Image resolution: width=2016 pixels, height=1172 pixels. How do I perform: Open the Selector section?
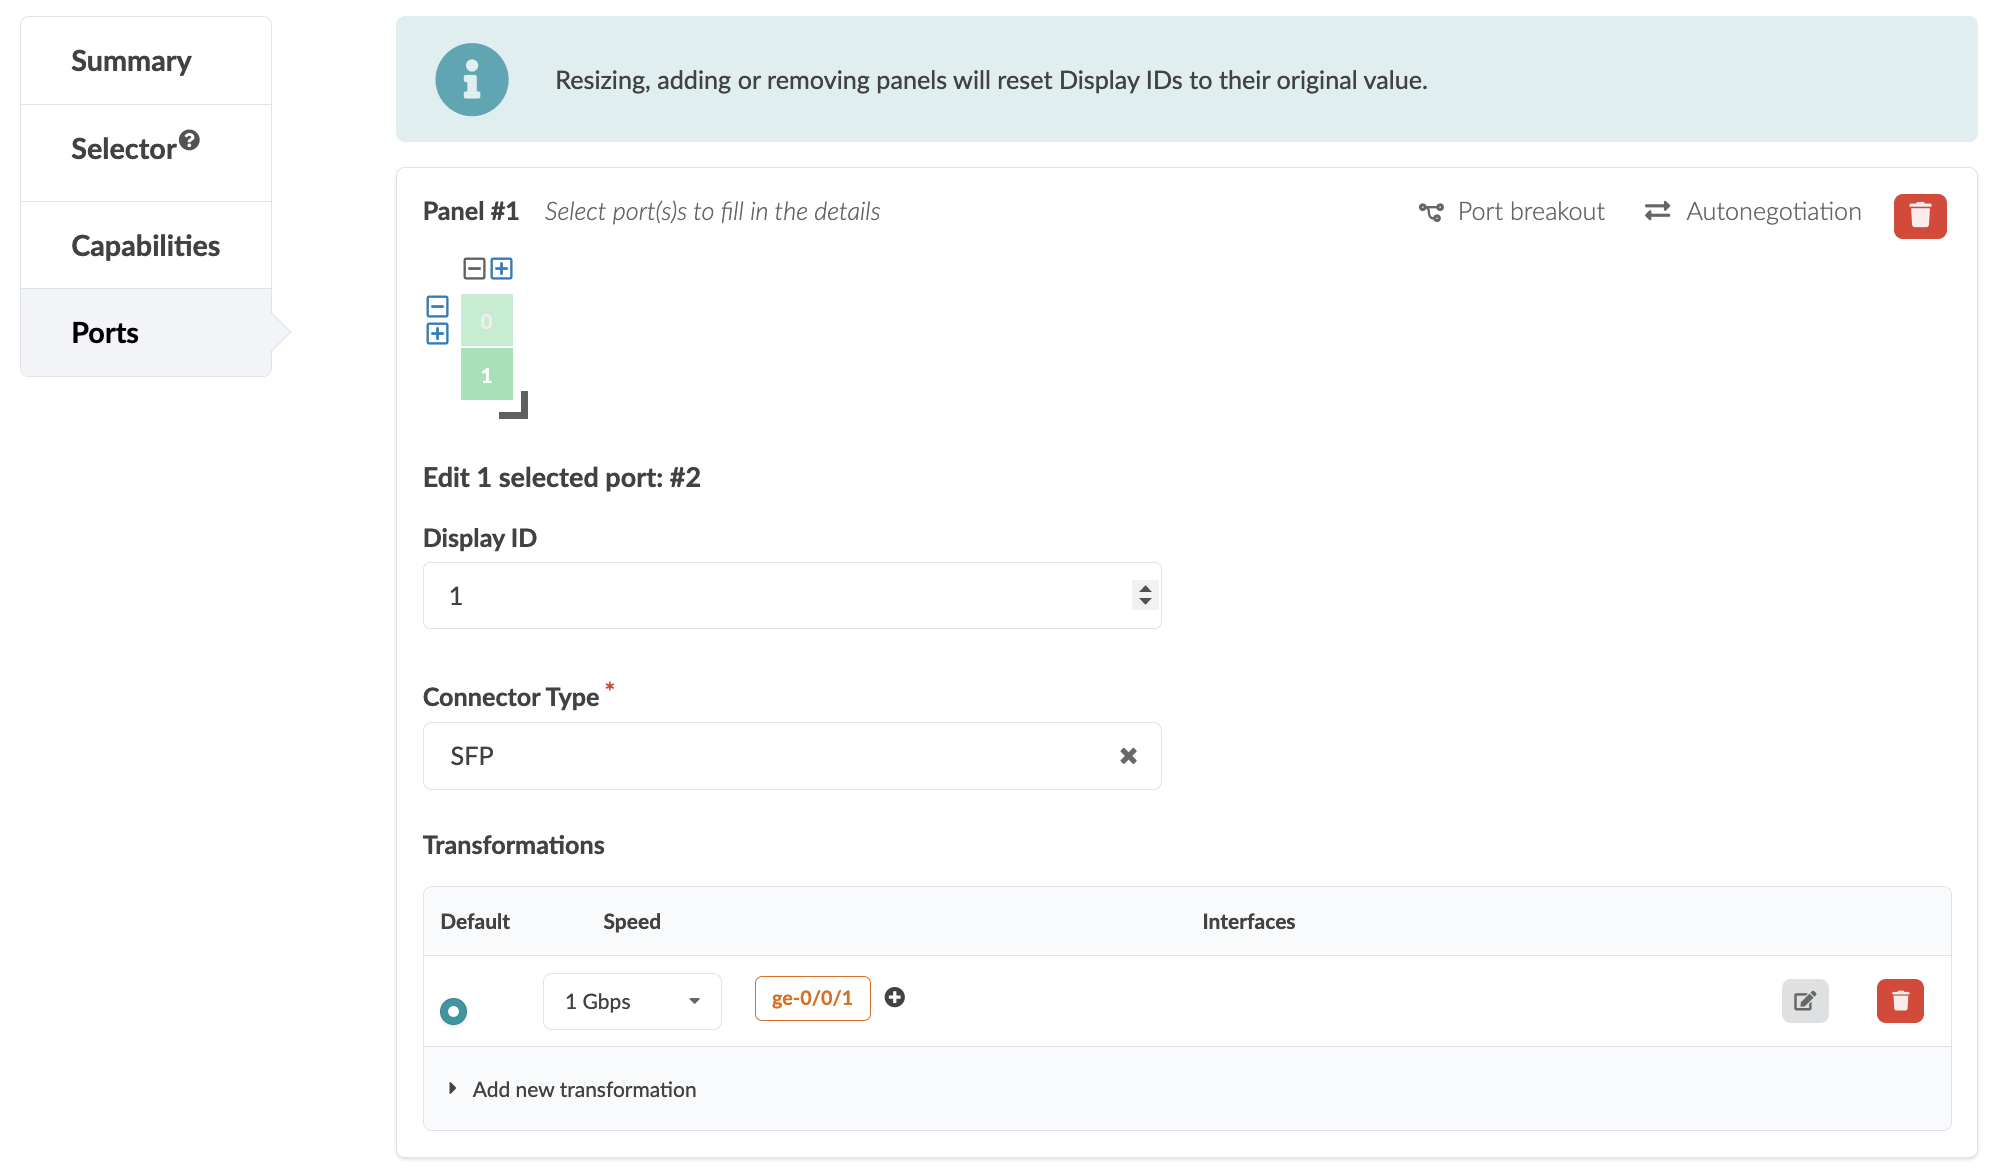click(x=123, y=147)
